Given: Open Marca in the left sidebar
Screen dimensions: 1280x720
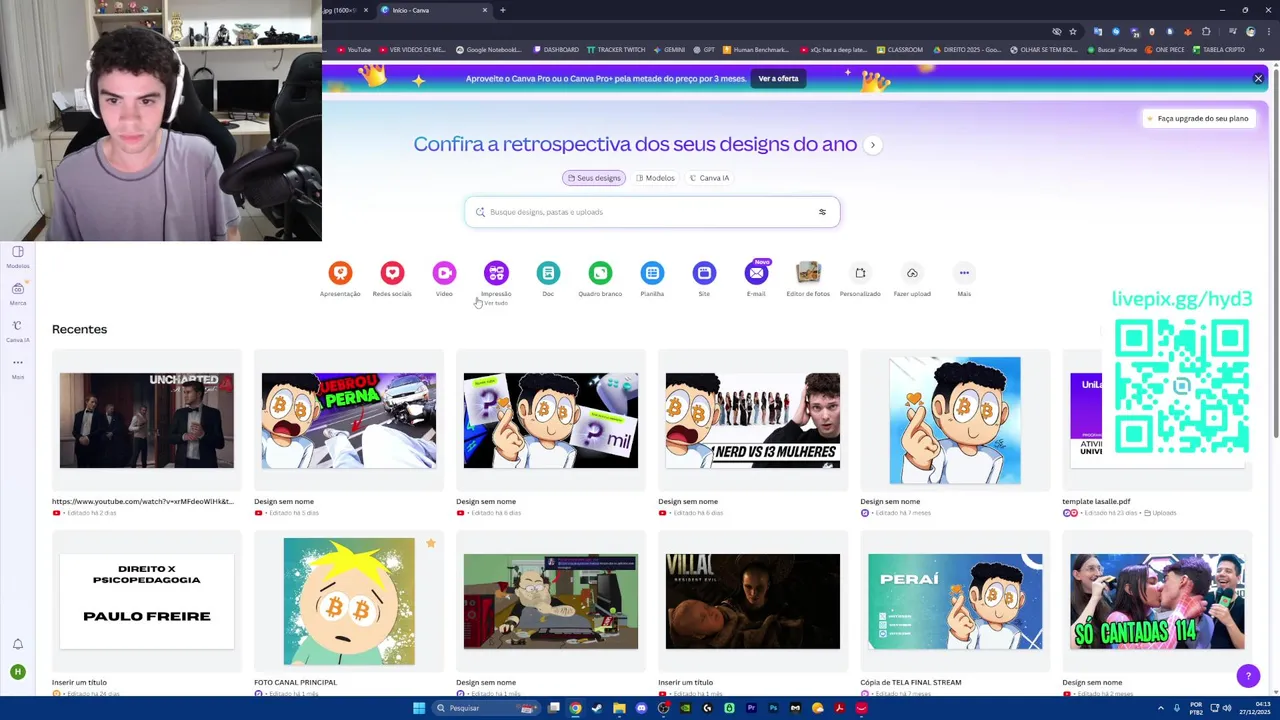Looking at the screenshot, I should [x=18, y=293].
